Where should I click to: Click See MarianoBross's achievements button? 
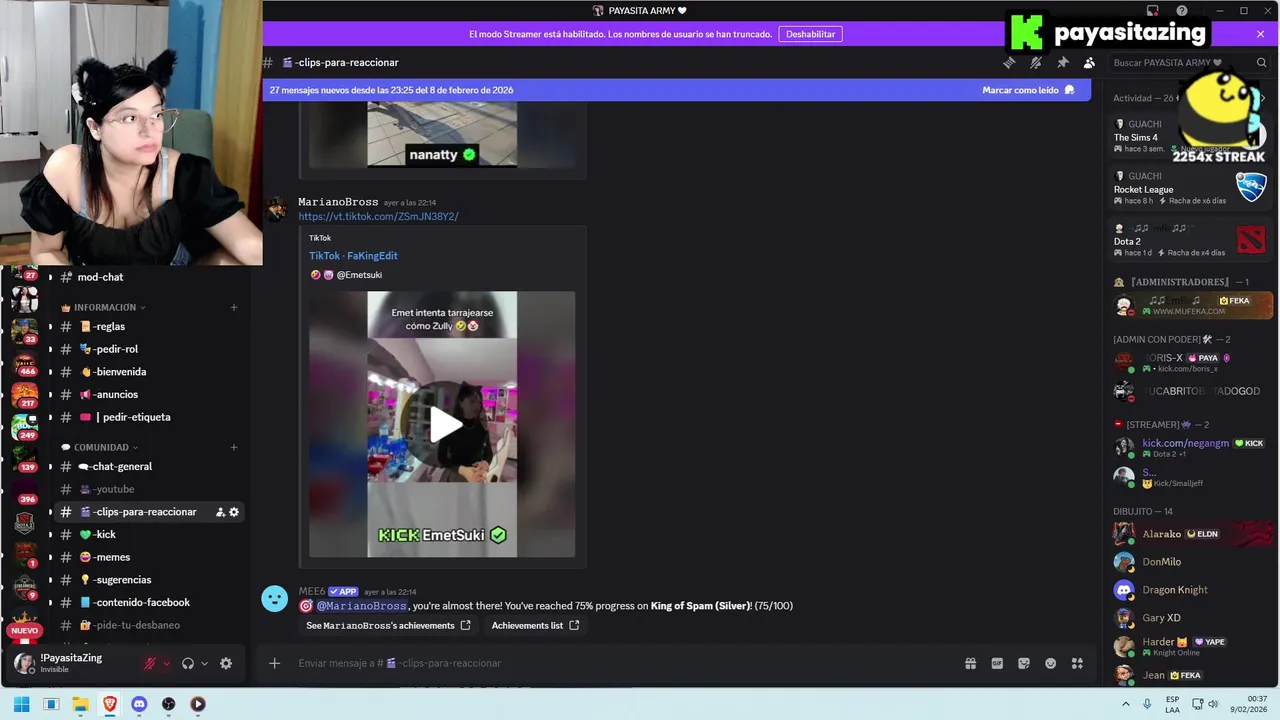388,626
